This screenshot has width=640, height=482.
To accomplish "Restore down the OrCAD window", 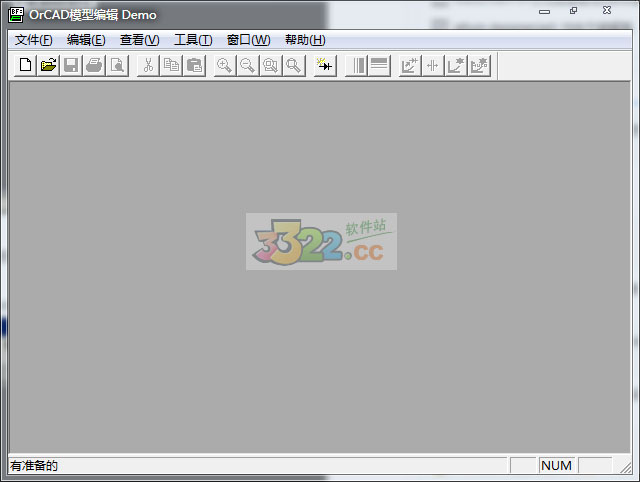I will [574, 11].
